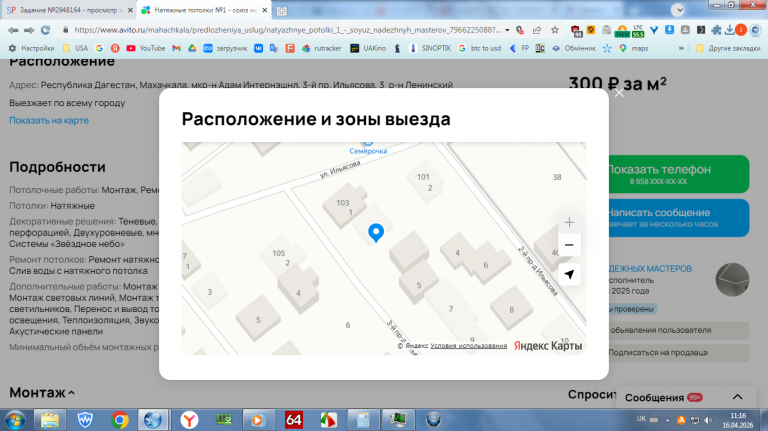Click the Показать телефон button
768x431 pixels.
click(x=678, y=174)
